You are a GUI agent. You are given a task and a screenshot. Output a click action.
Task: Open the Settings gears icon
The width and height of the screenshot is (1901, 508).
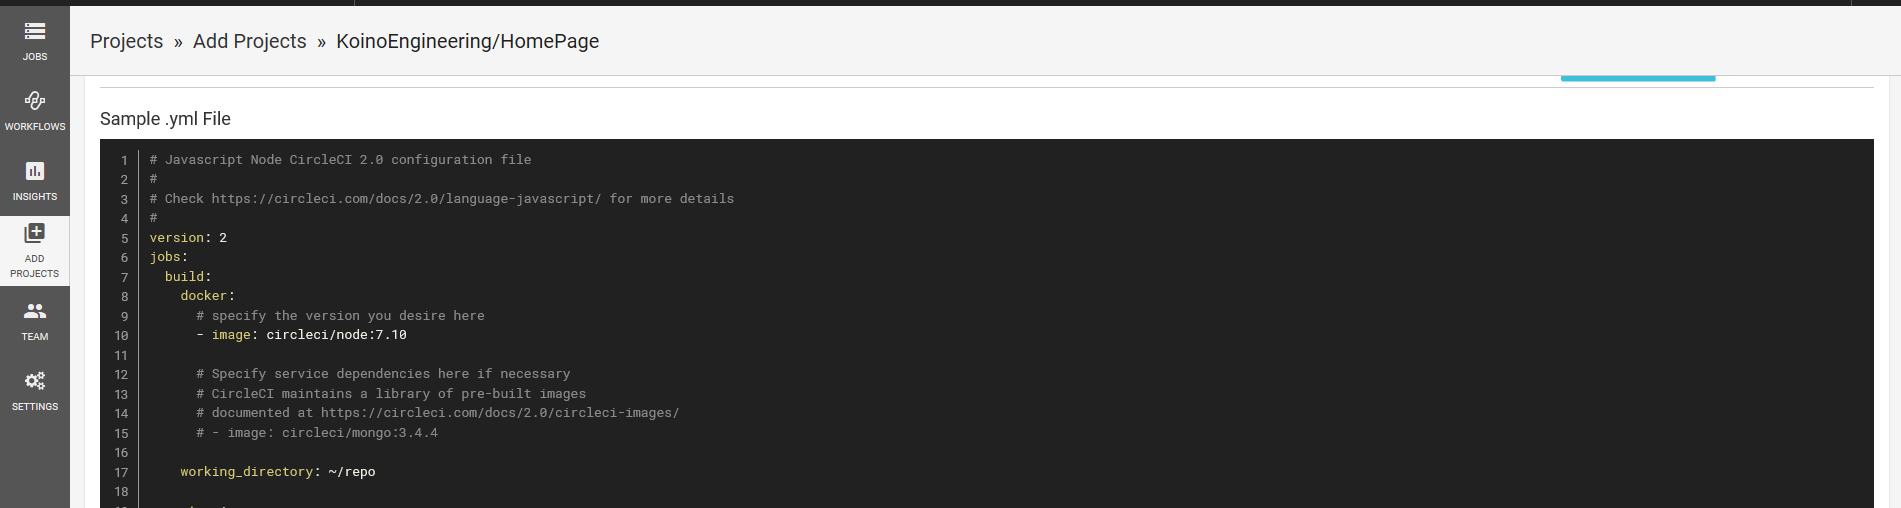35,381
